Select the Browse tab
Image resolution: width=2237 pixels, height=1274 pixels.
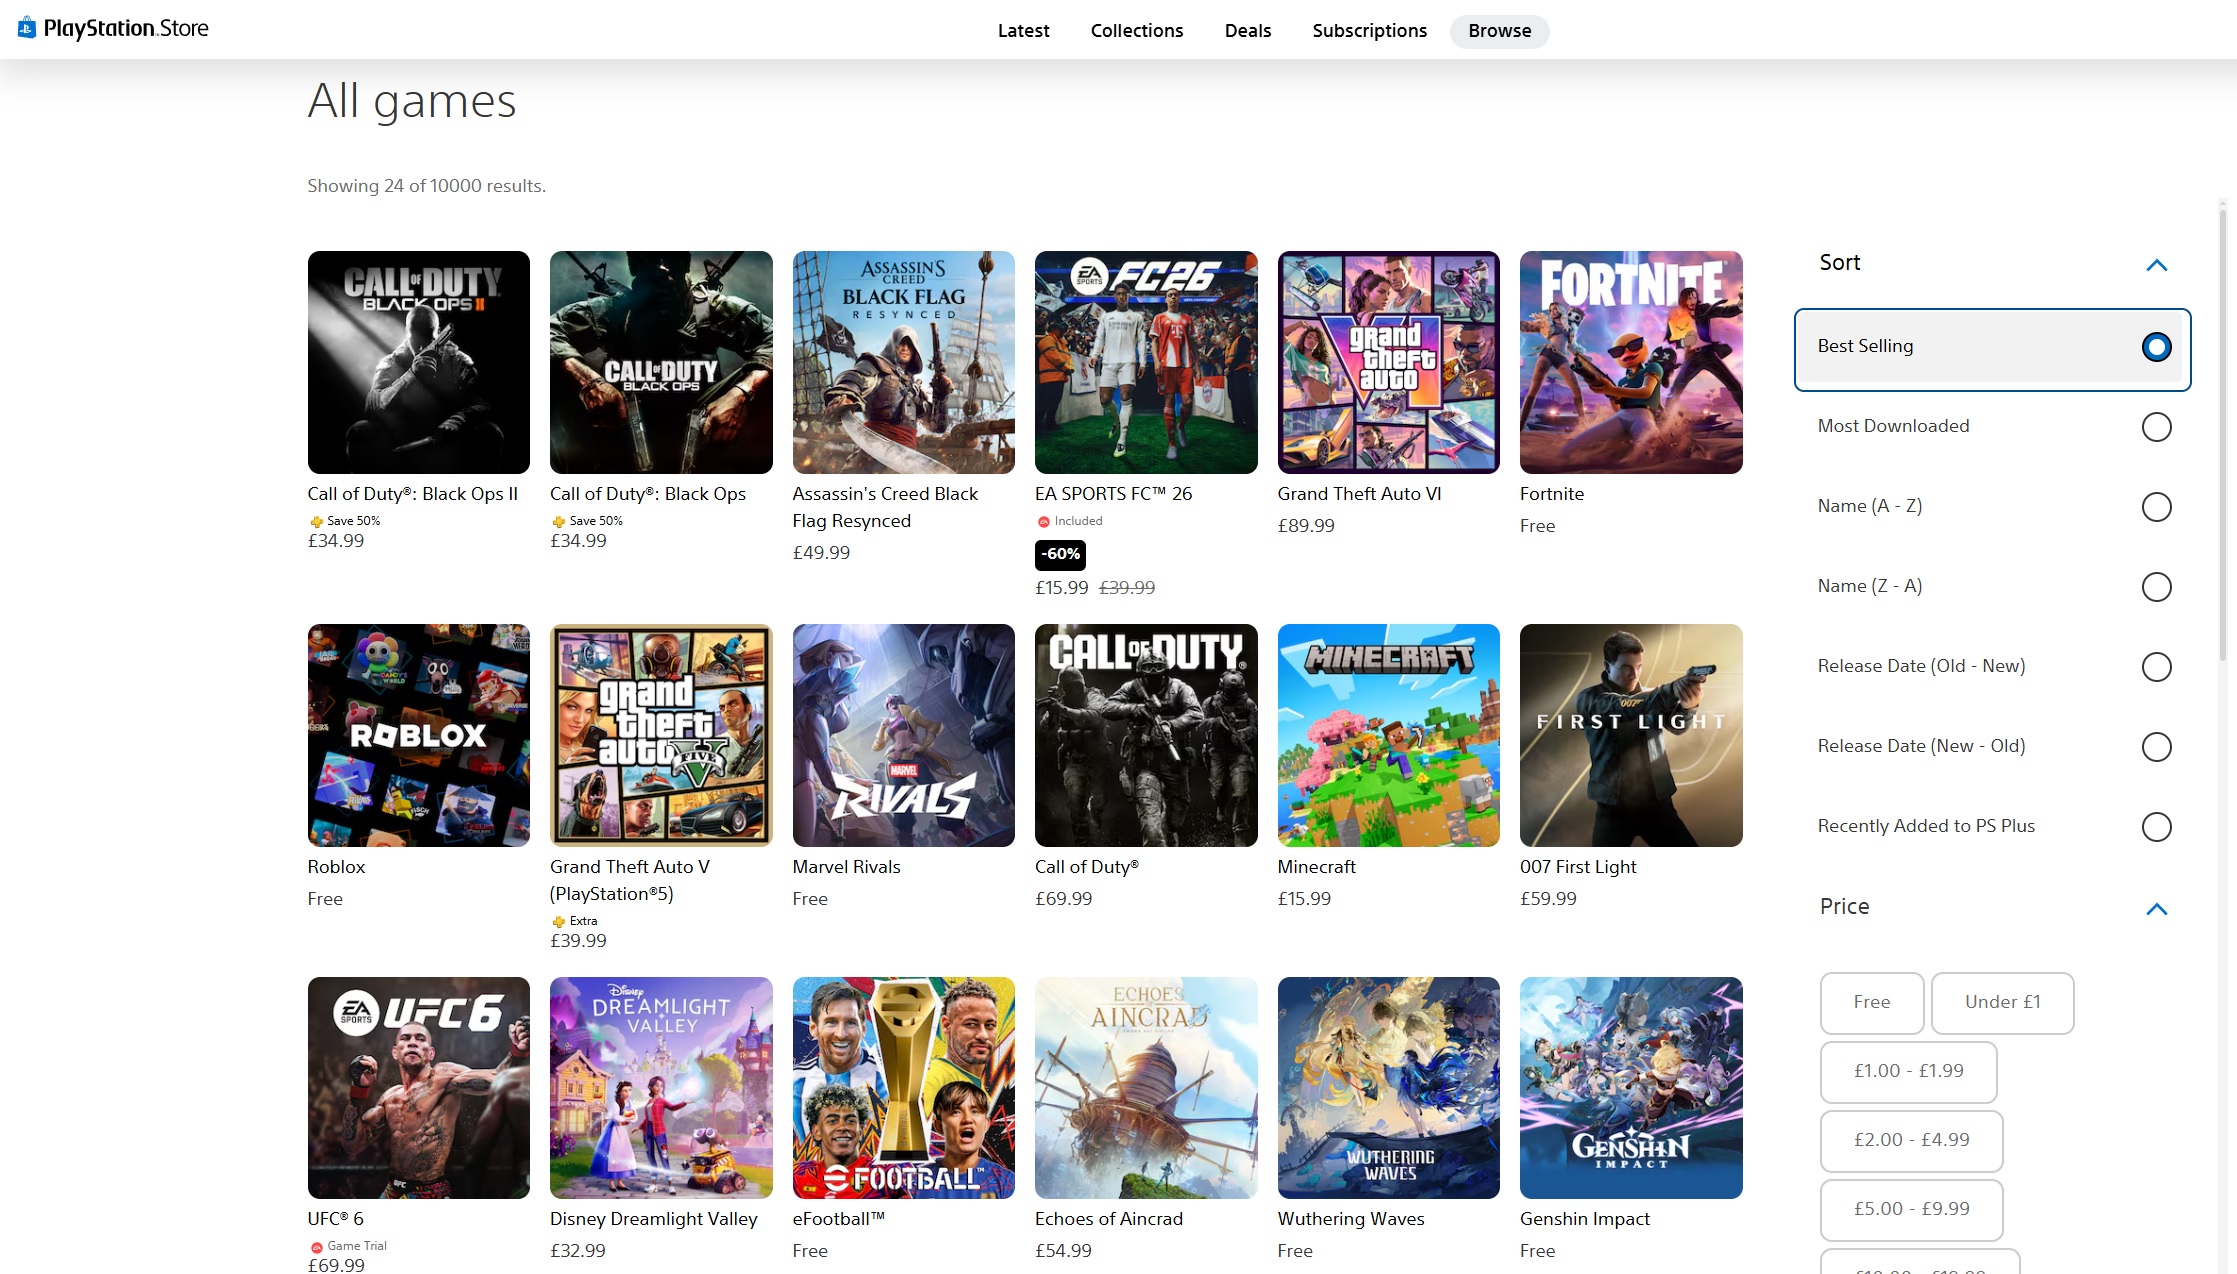1499,31
